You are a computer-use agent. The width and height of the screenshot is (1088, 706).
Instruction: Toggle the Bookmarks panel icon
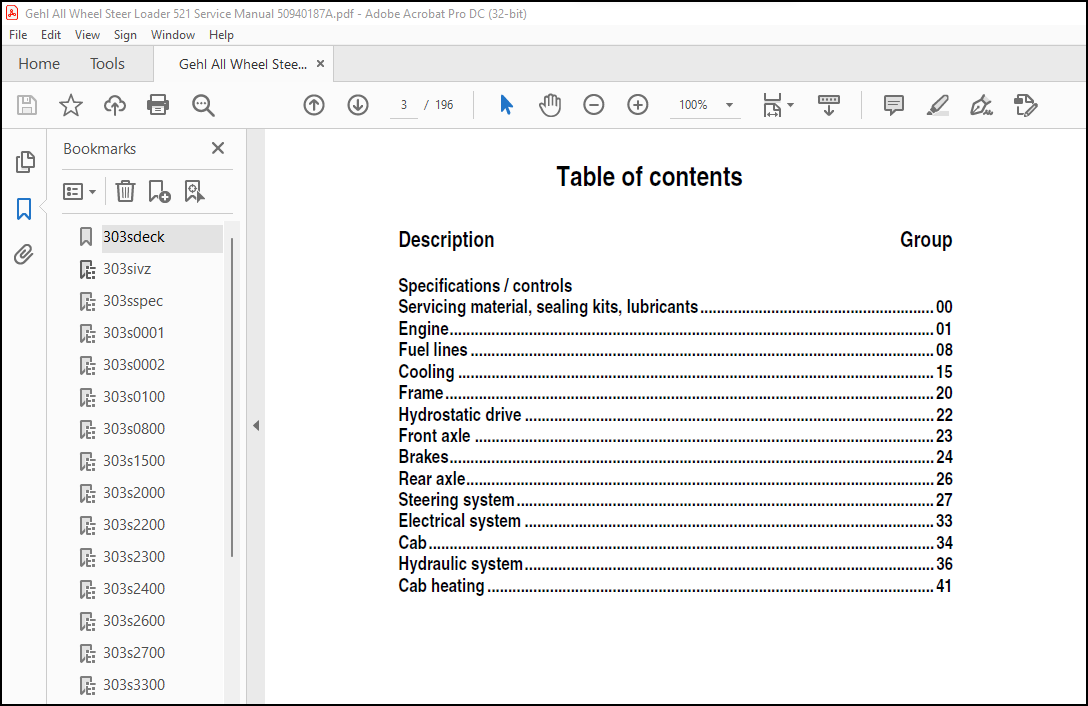pos(24,208)
